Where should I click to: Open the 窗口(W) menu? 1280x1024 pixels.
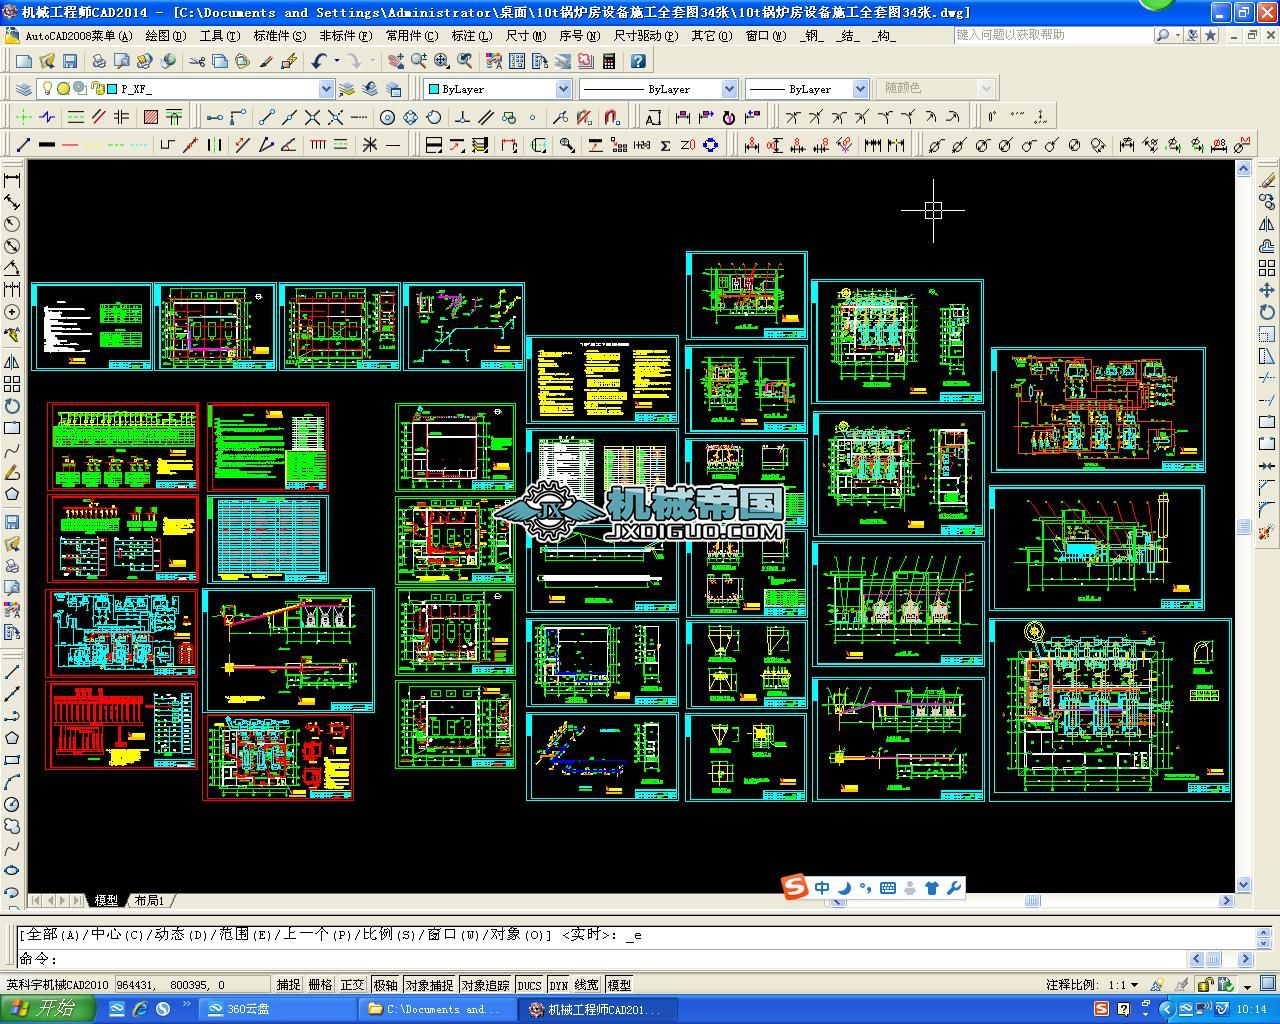(x=766, y=36)
